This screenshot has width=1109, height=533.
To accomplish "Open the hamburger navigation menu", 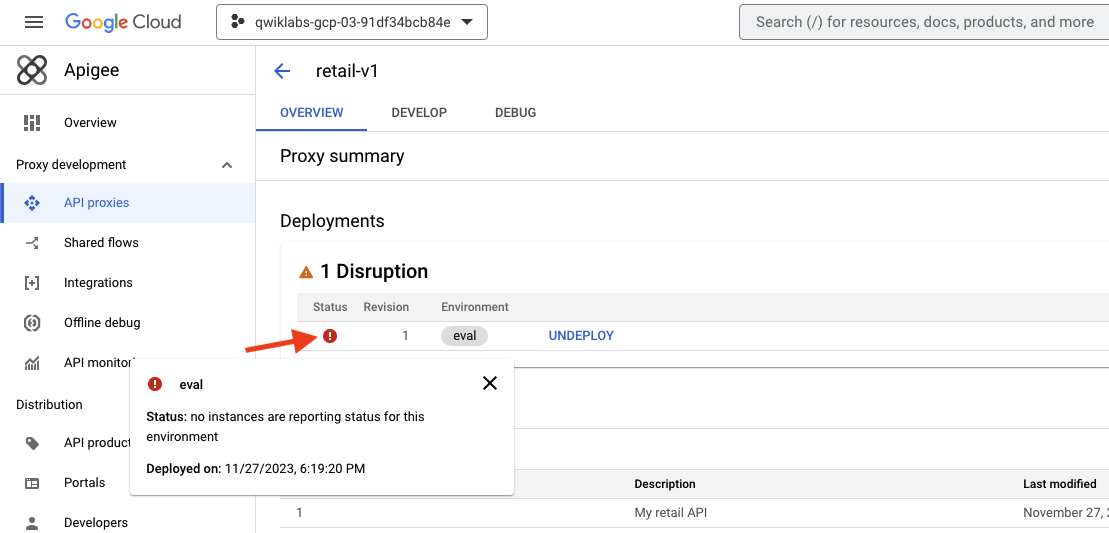I will click(x=34, y=22).
